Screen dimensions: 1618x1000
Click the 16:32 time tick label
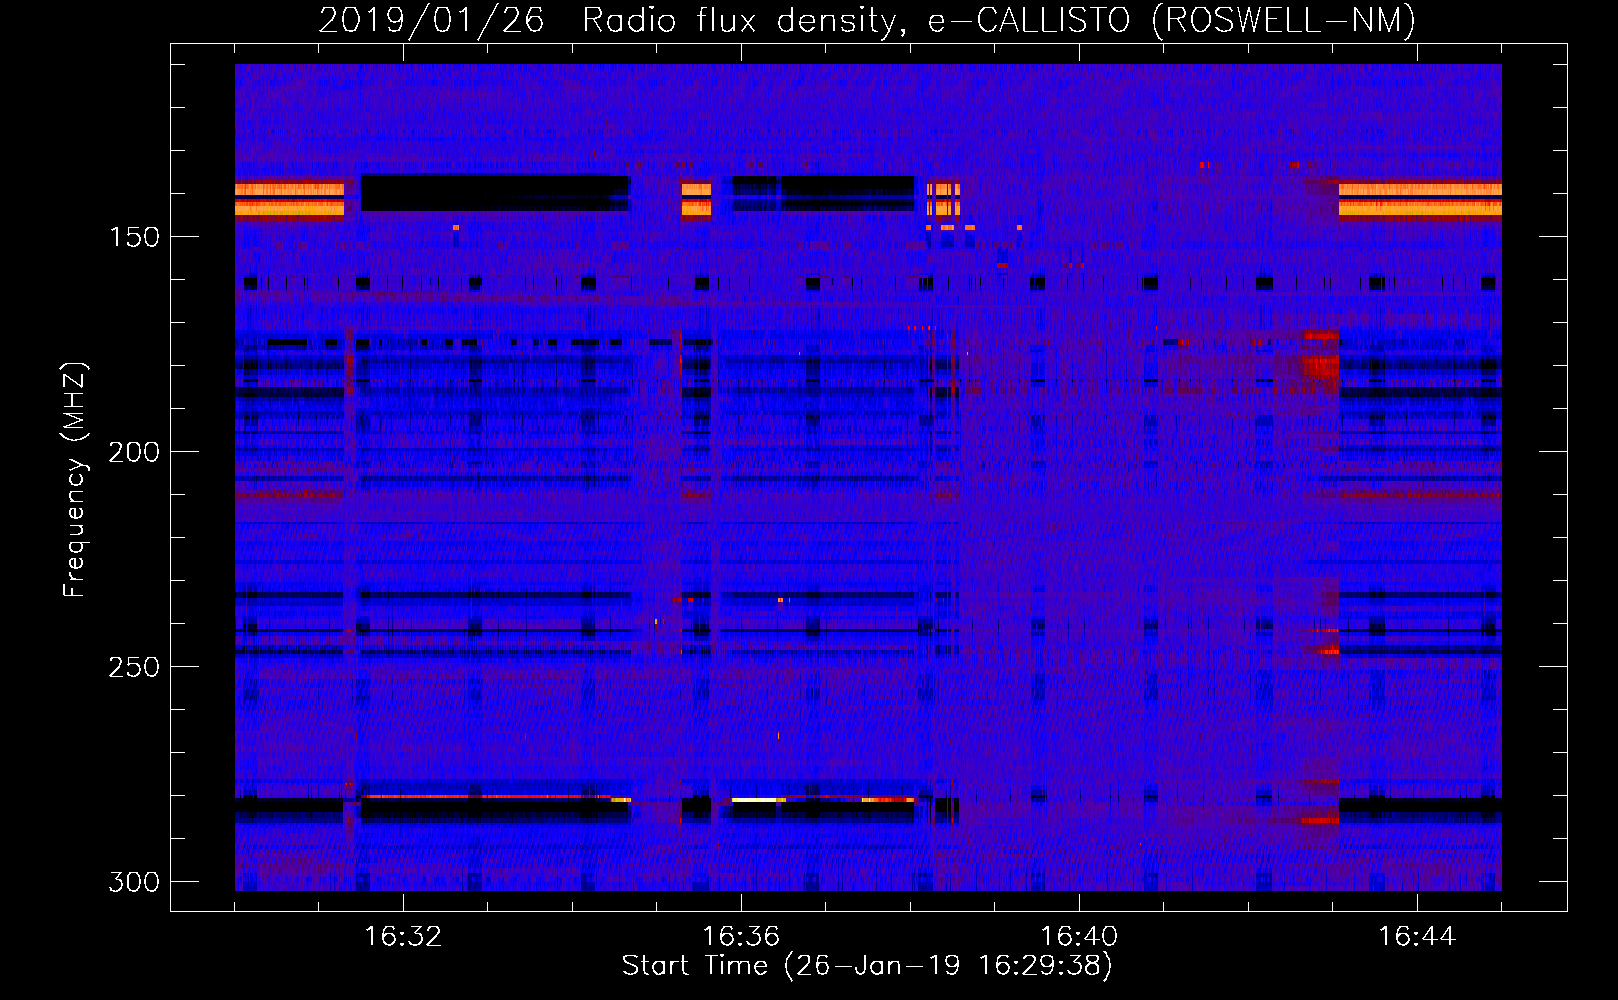(x=403, y=937)
